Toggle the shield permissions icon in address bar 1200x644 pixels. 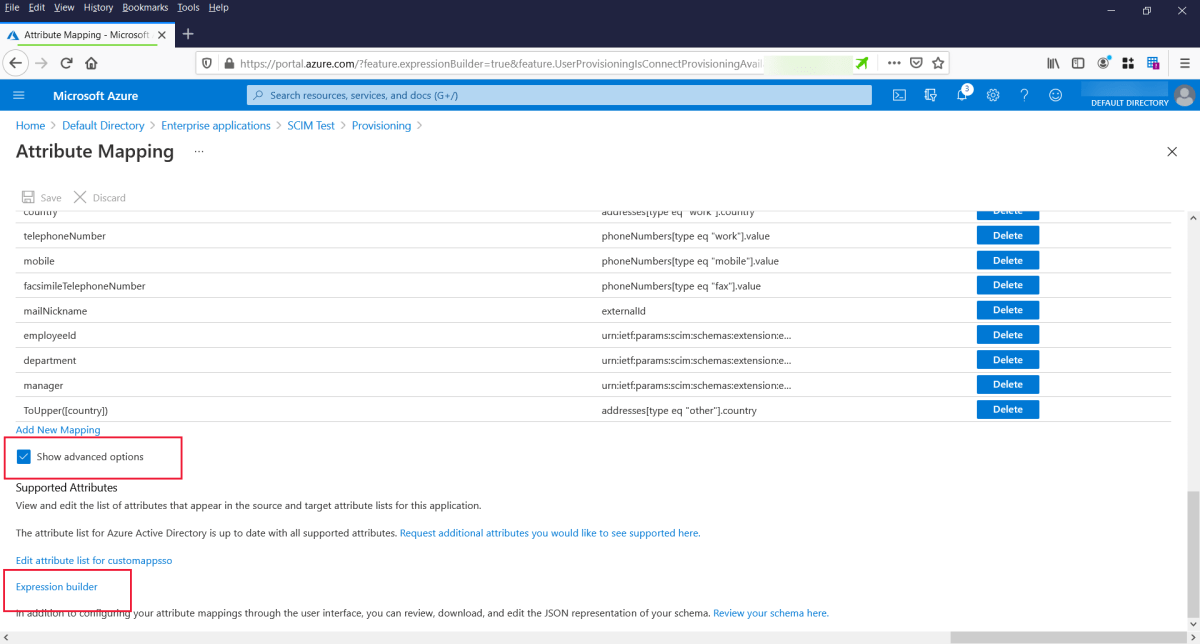pyautogui.click(x=207, y=62)
